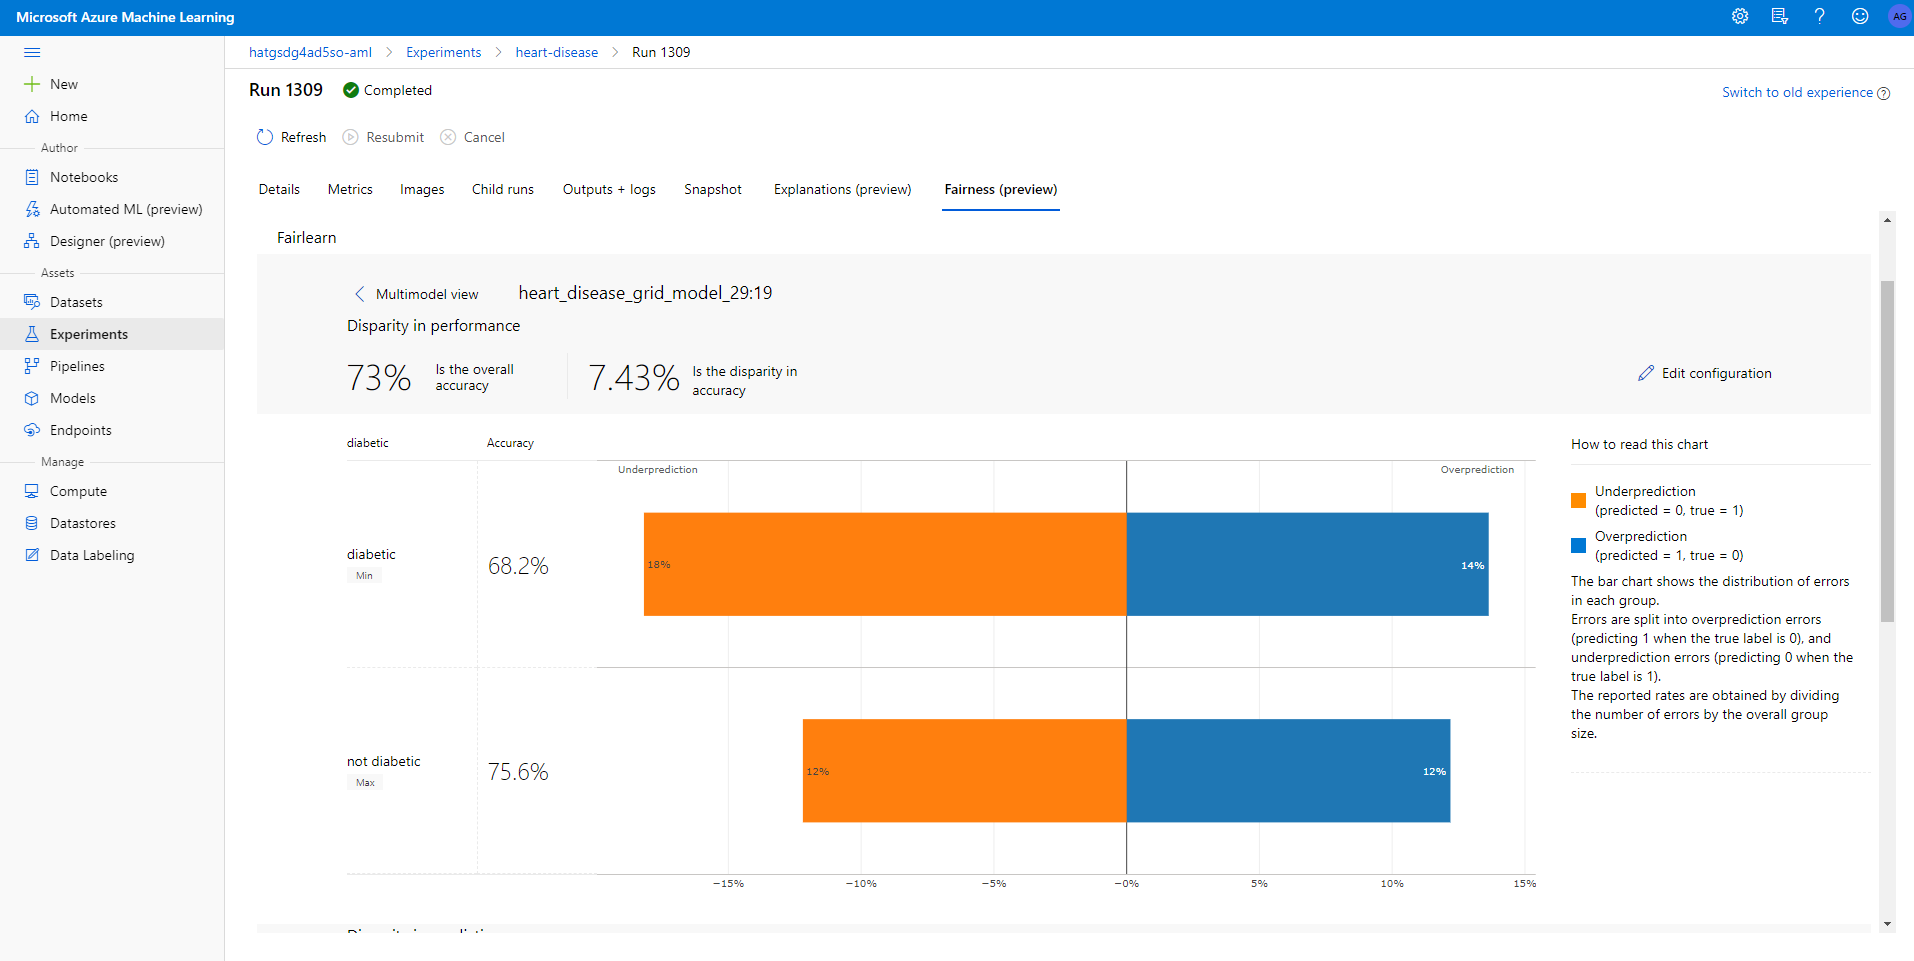
Task: Open the Explanations (preview) tab
Action: pyautogui.click(x=842, y=189)
